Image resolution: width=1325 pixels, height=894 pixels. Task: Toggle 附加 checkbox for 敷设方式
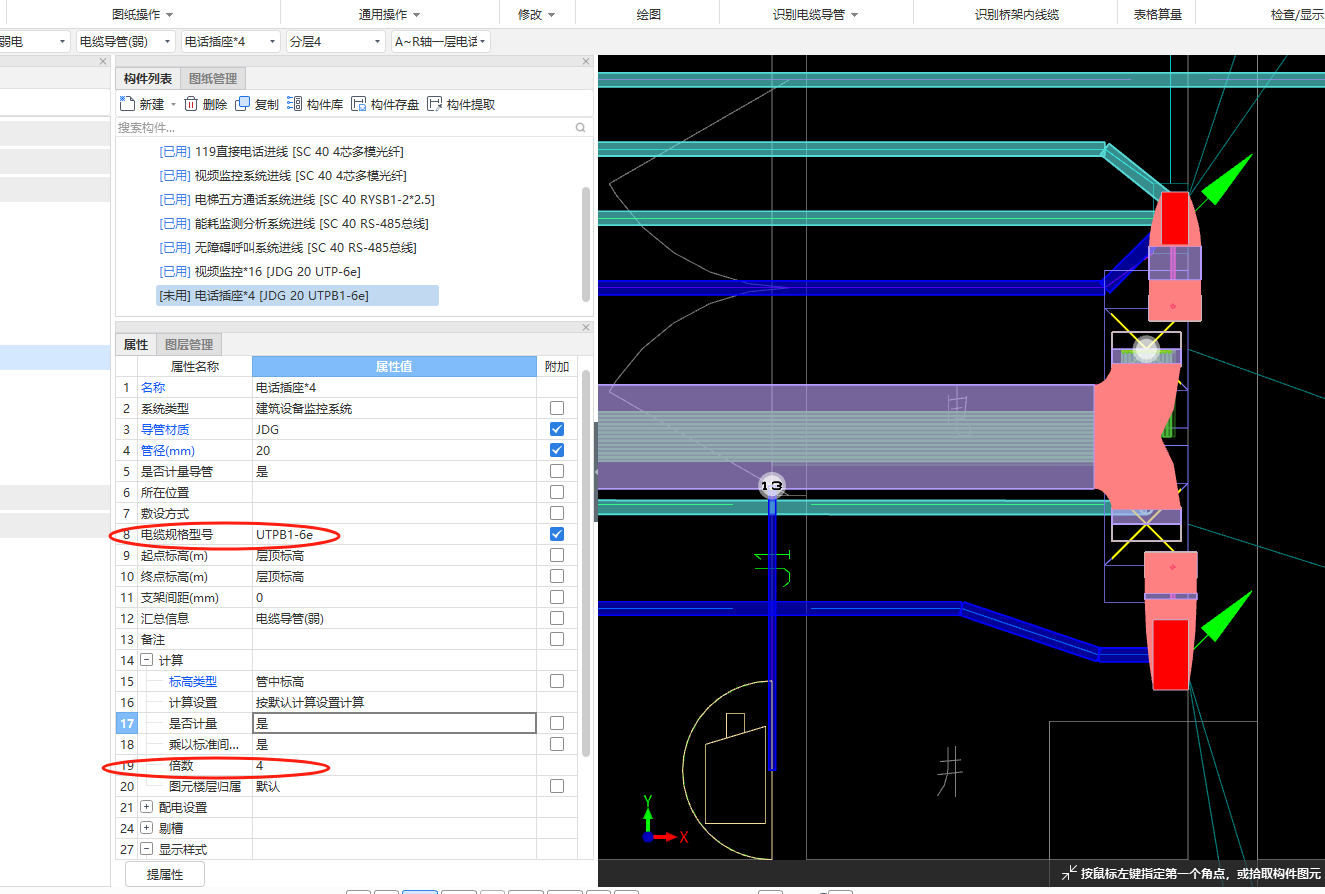[x=557, y=513]
